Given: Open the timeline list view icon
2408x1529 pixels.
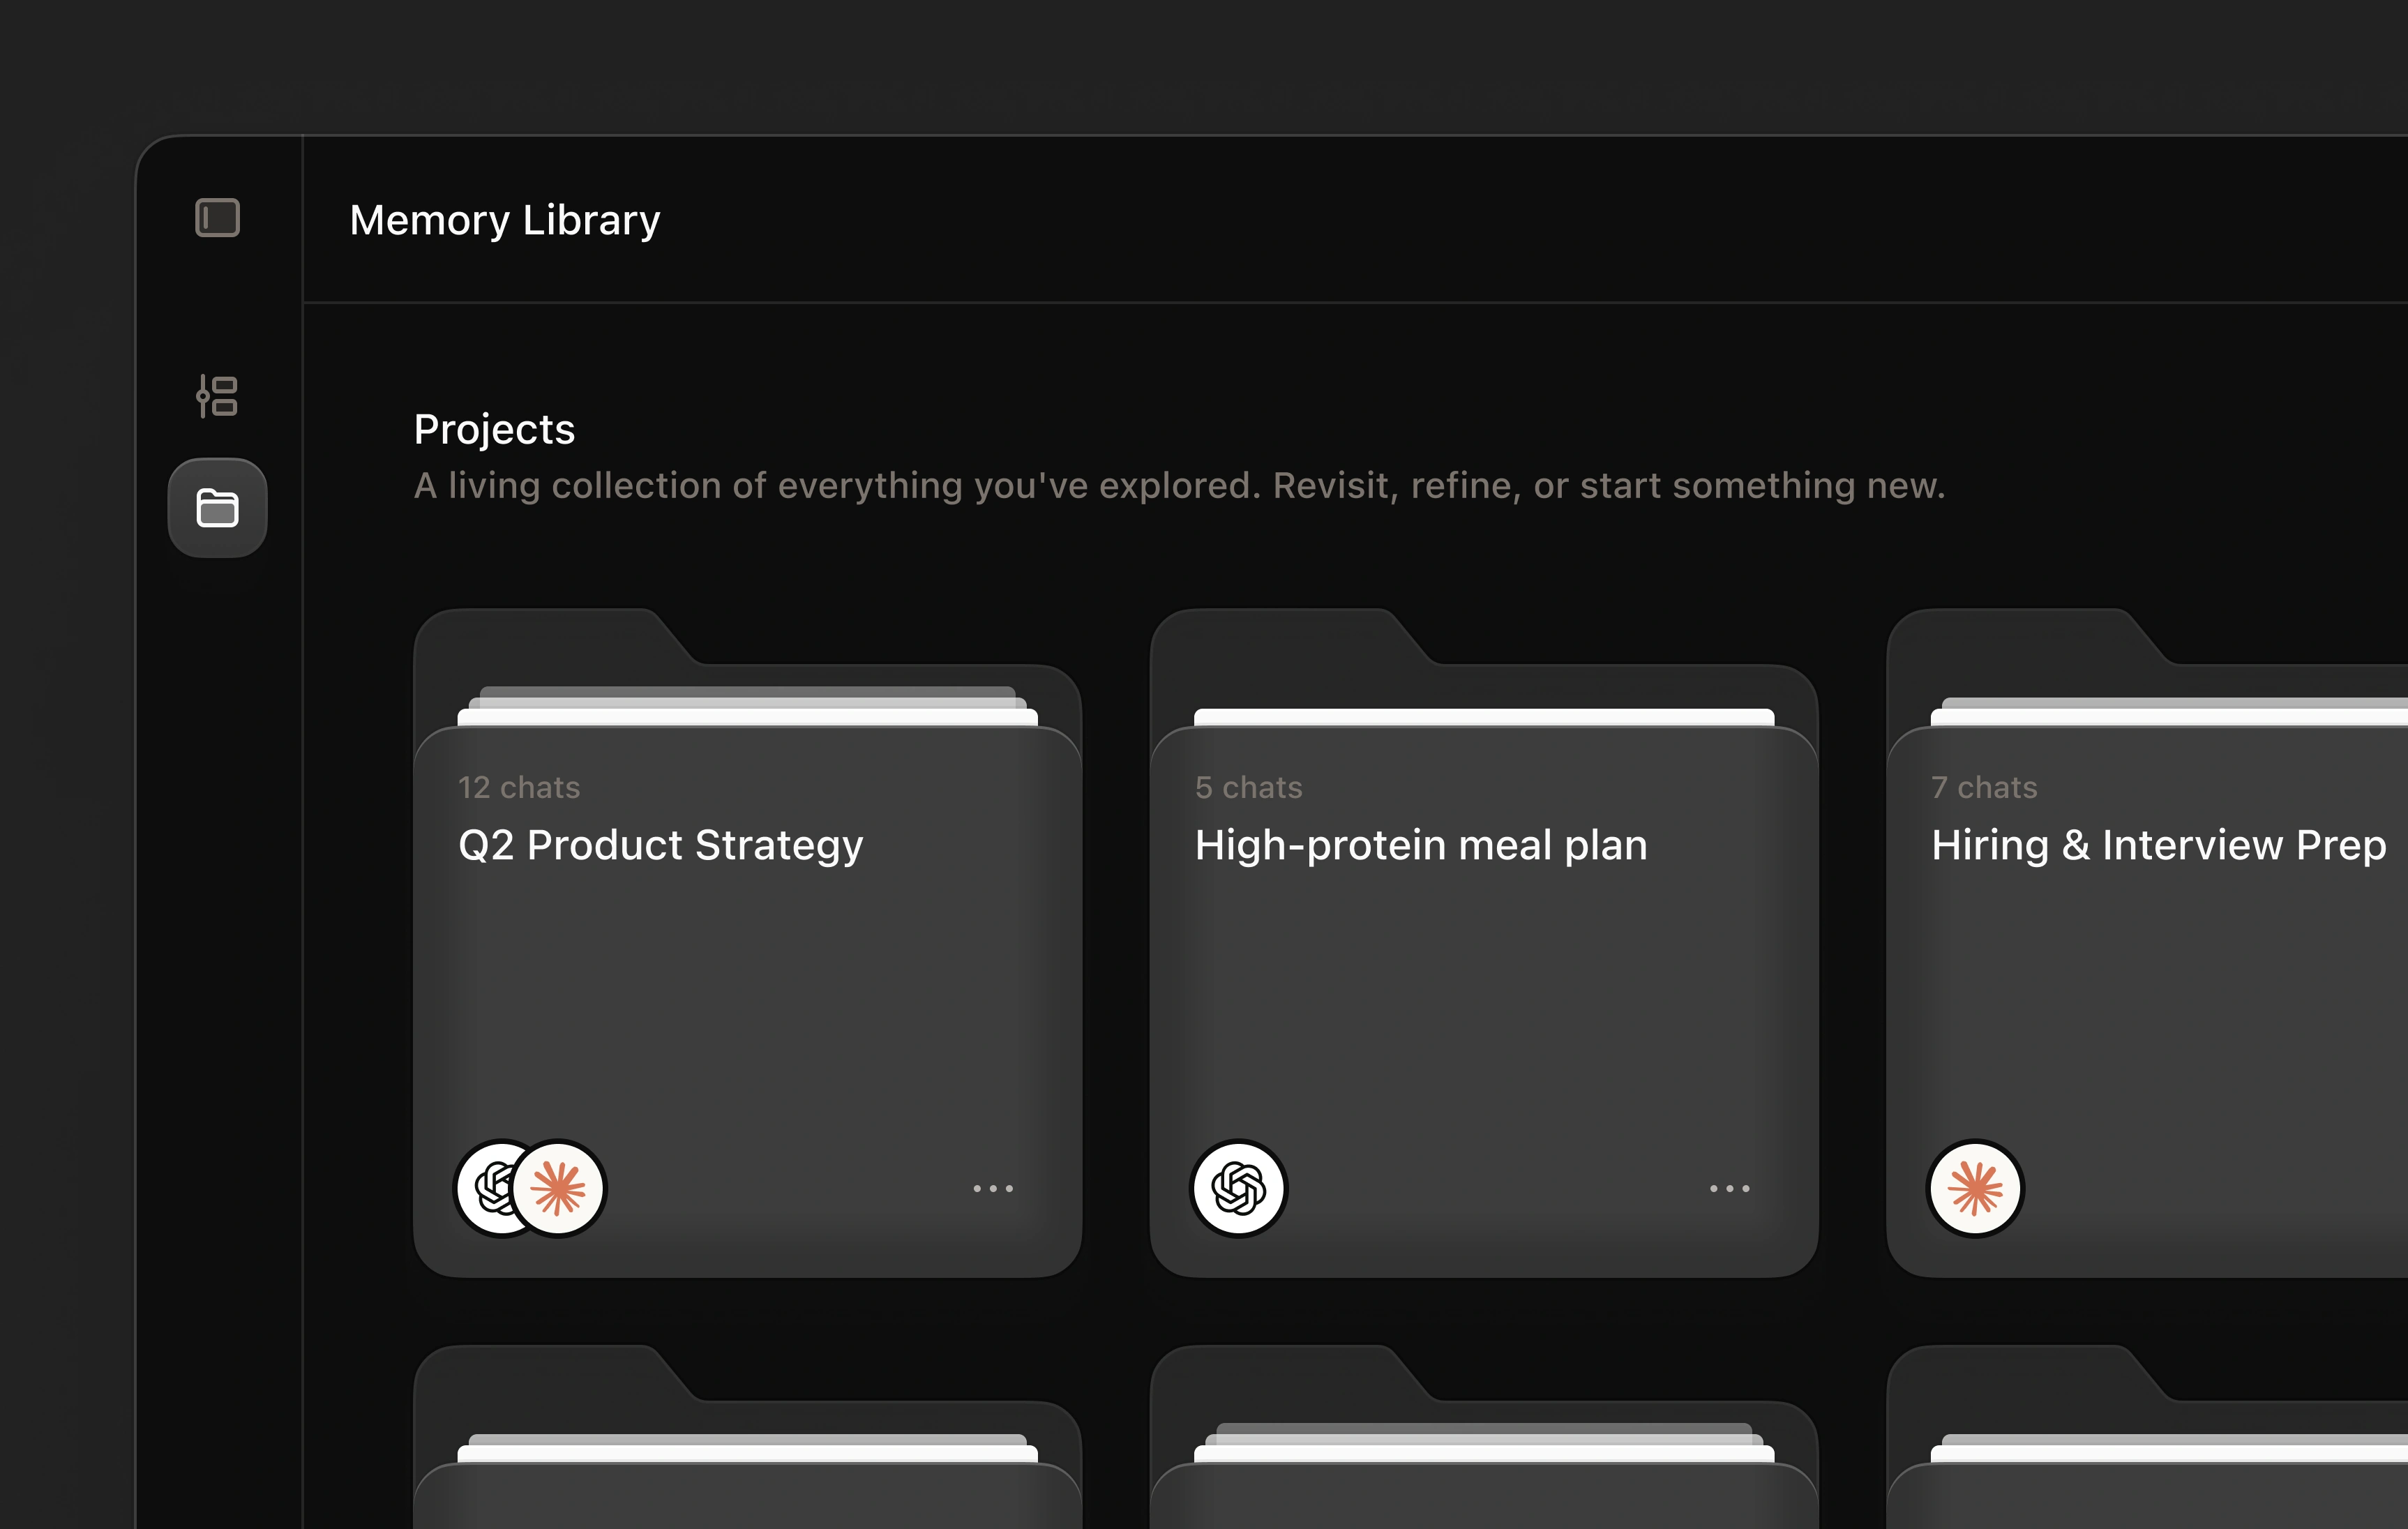Looking at the screenshot, I should 217,396.
